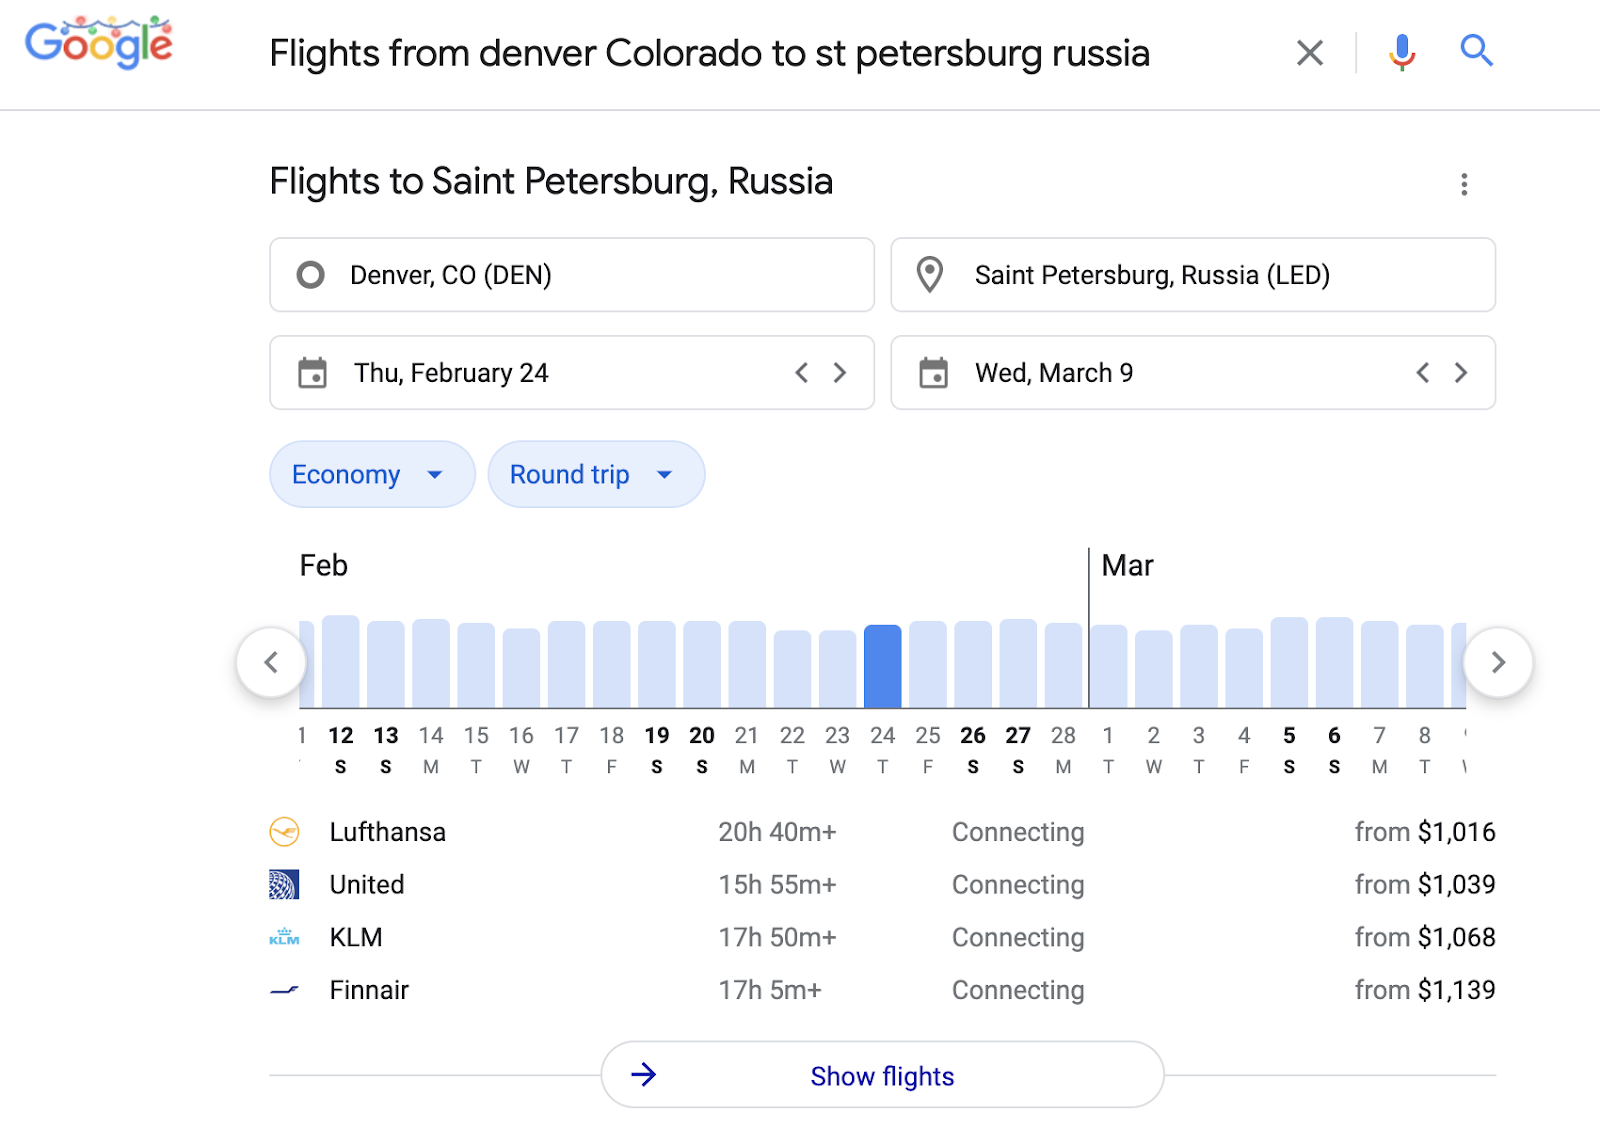The width and height of the screenshot is (1600, 1144).
Task: Open the United flight result
Action: click(x=883, y=885)
